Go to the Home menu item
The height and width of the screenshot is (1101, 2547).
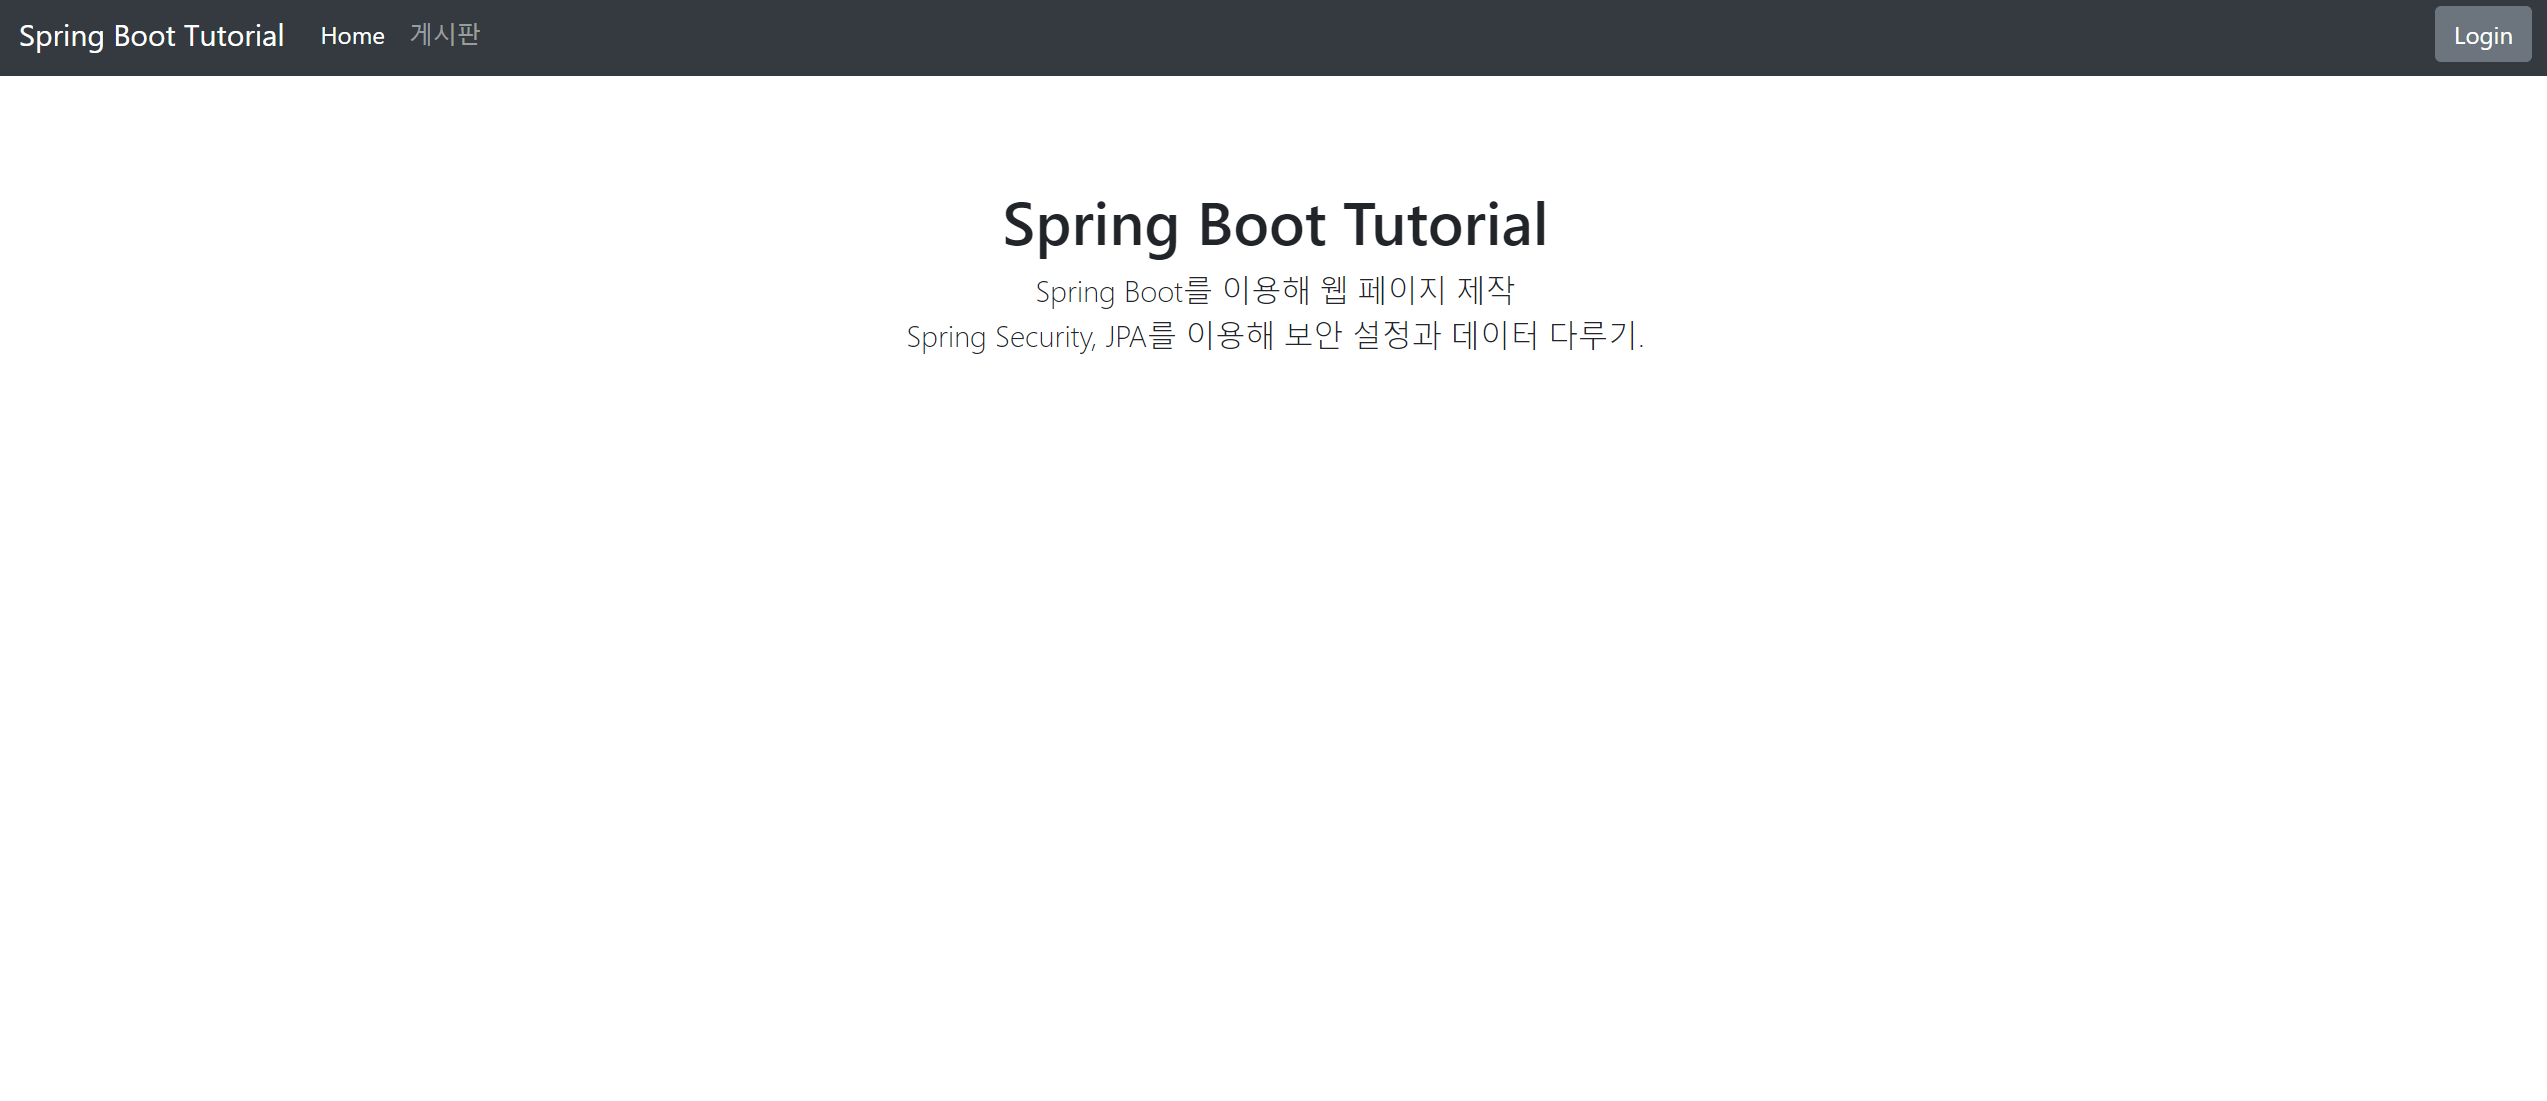pos(352,36)
